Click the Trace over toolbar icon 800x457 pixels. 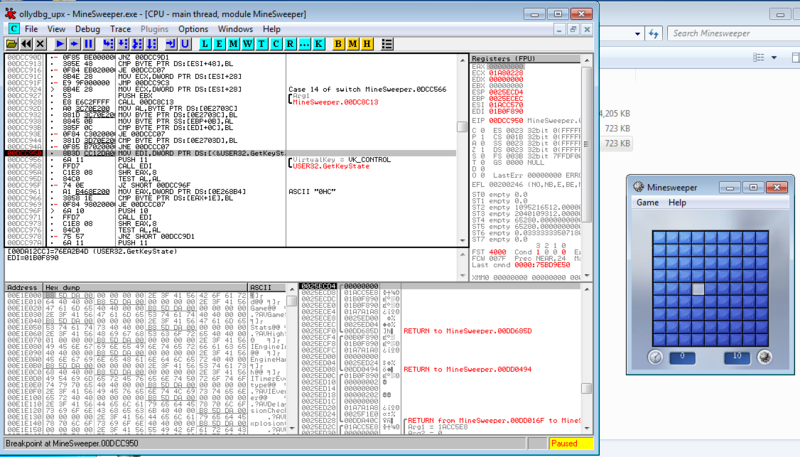151,44
